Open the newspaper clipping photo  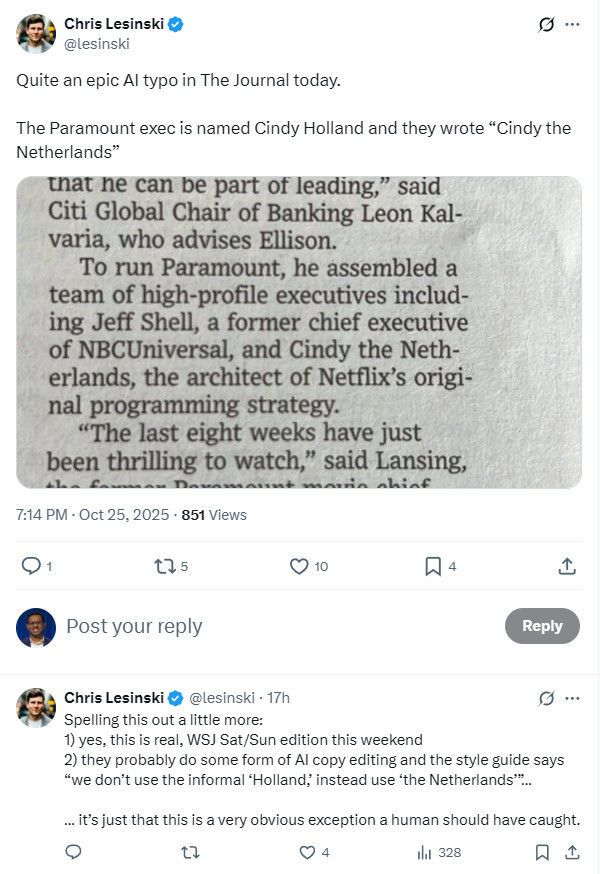(299, 332)
